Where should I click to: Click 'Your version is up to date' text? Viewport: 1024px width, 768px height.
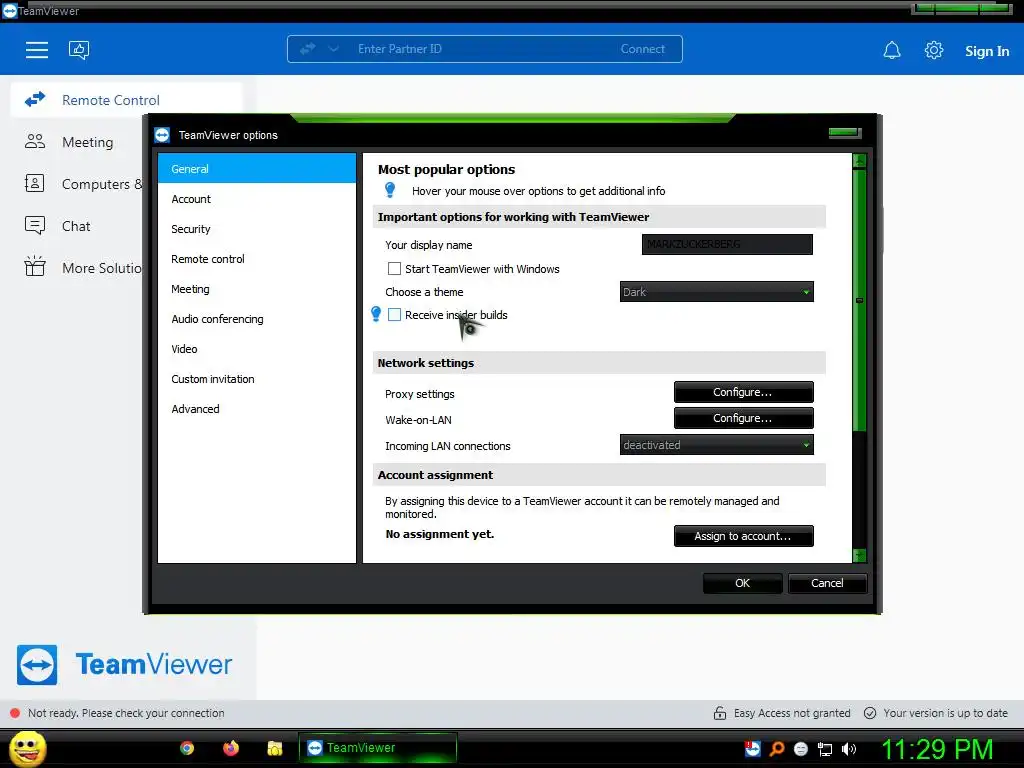946,713
